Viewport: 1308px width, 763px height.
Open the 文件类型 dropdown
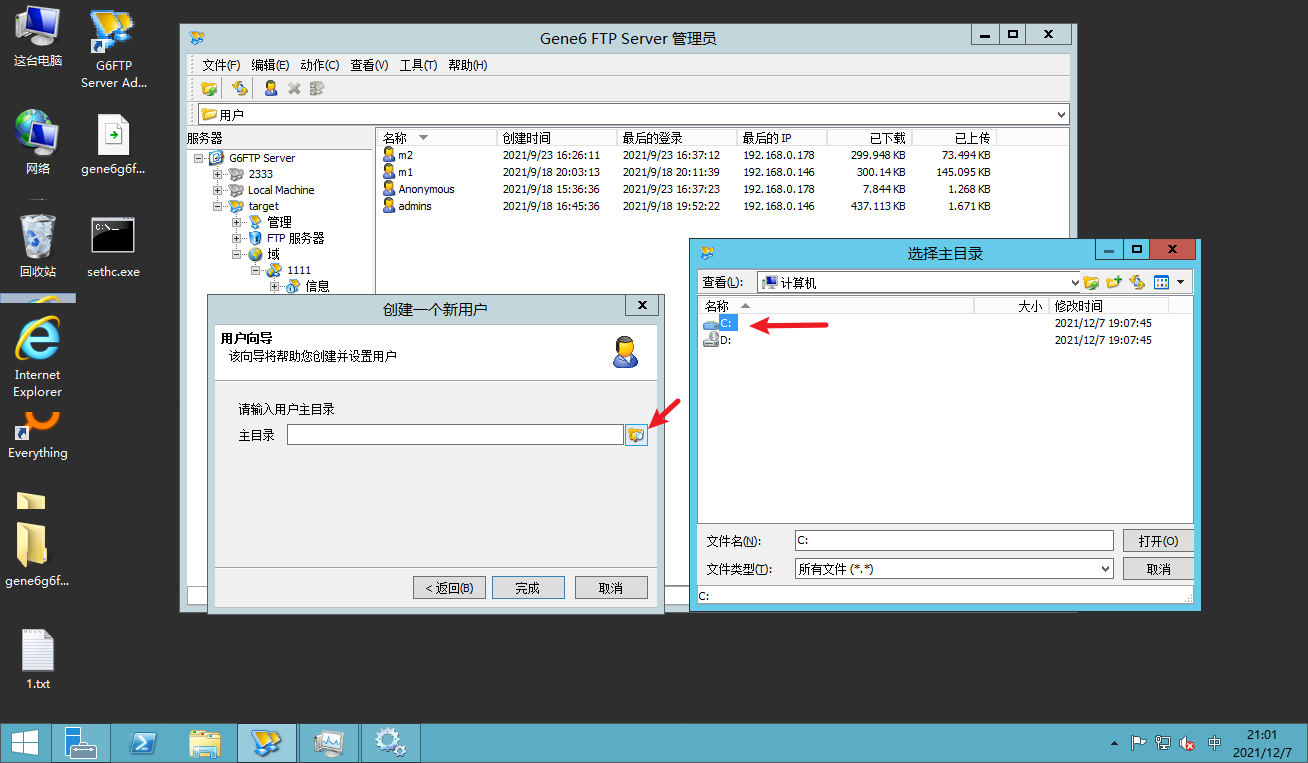click(x=1105, y=569)
